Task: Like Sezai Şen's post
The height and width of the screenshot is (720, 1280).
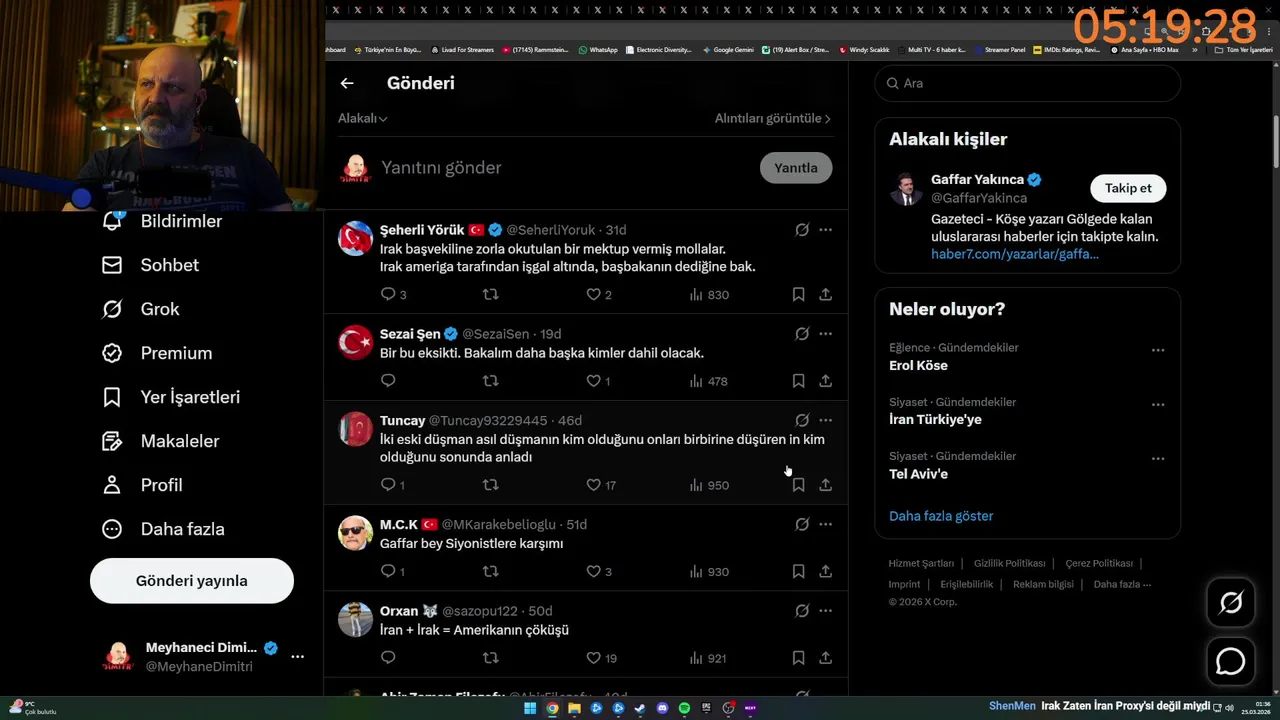Action: coord(593,381)
